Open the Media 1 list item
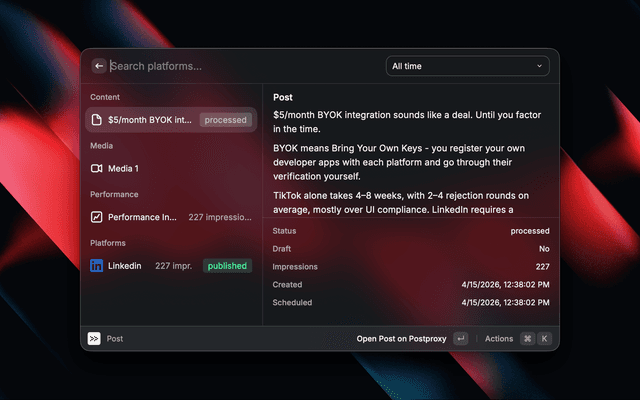Screen dimensions: 640x400 tap(171, 169)
